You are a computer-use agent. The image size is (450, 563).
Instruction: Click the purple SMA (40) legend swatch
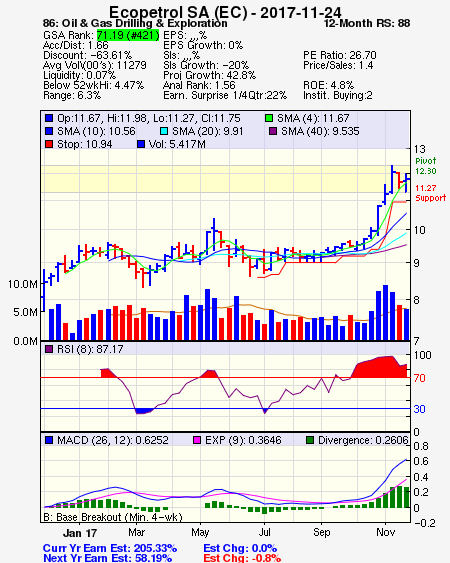pyautogui.click(x=273, y=131)
